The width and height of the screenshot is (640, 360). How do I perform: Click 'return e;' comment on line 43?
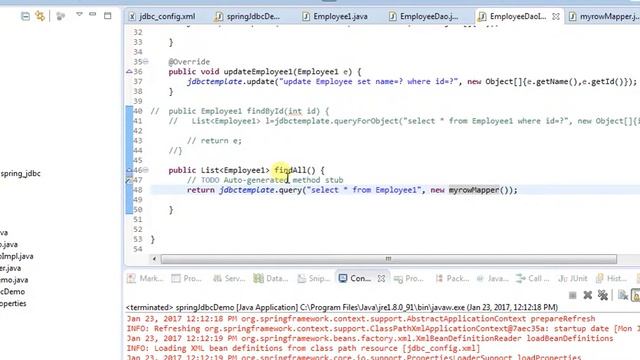tap(214, 140)
